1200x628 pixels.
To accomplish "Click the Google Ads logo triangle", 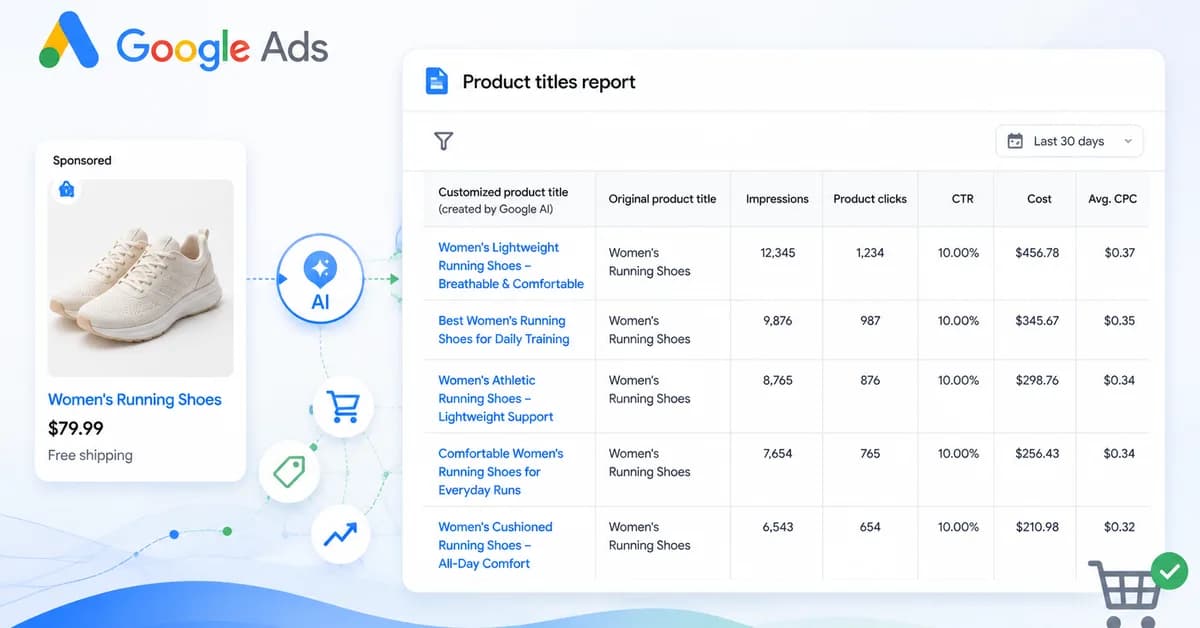I will point(69,41).
